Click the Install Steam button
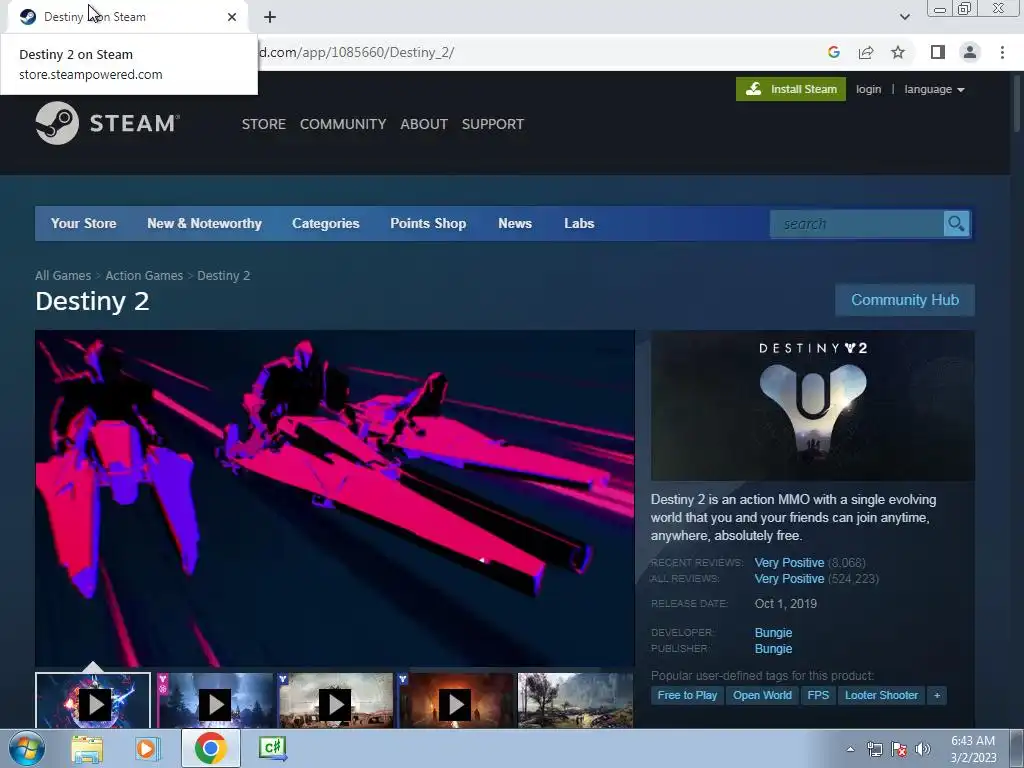Viewport: 1024px width, 768px height. click(791, 89)
